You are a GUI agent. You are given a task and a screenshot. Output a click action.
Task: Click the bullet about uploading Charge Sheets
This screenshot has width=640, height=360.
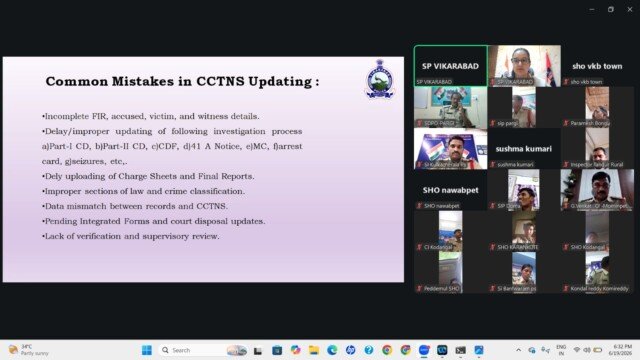[x=148, y=176]
